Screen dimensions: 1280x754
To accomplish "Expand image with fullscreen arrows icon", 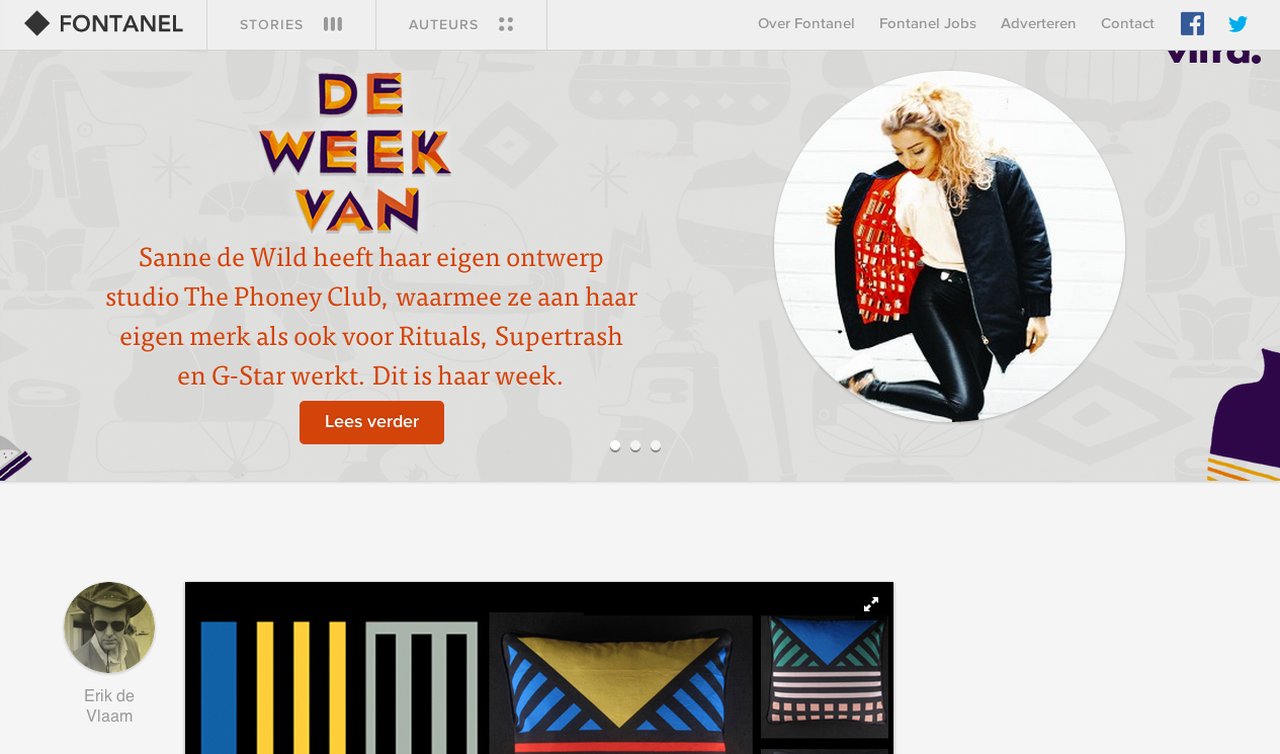I will (x=871, y=604).
